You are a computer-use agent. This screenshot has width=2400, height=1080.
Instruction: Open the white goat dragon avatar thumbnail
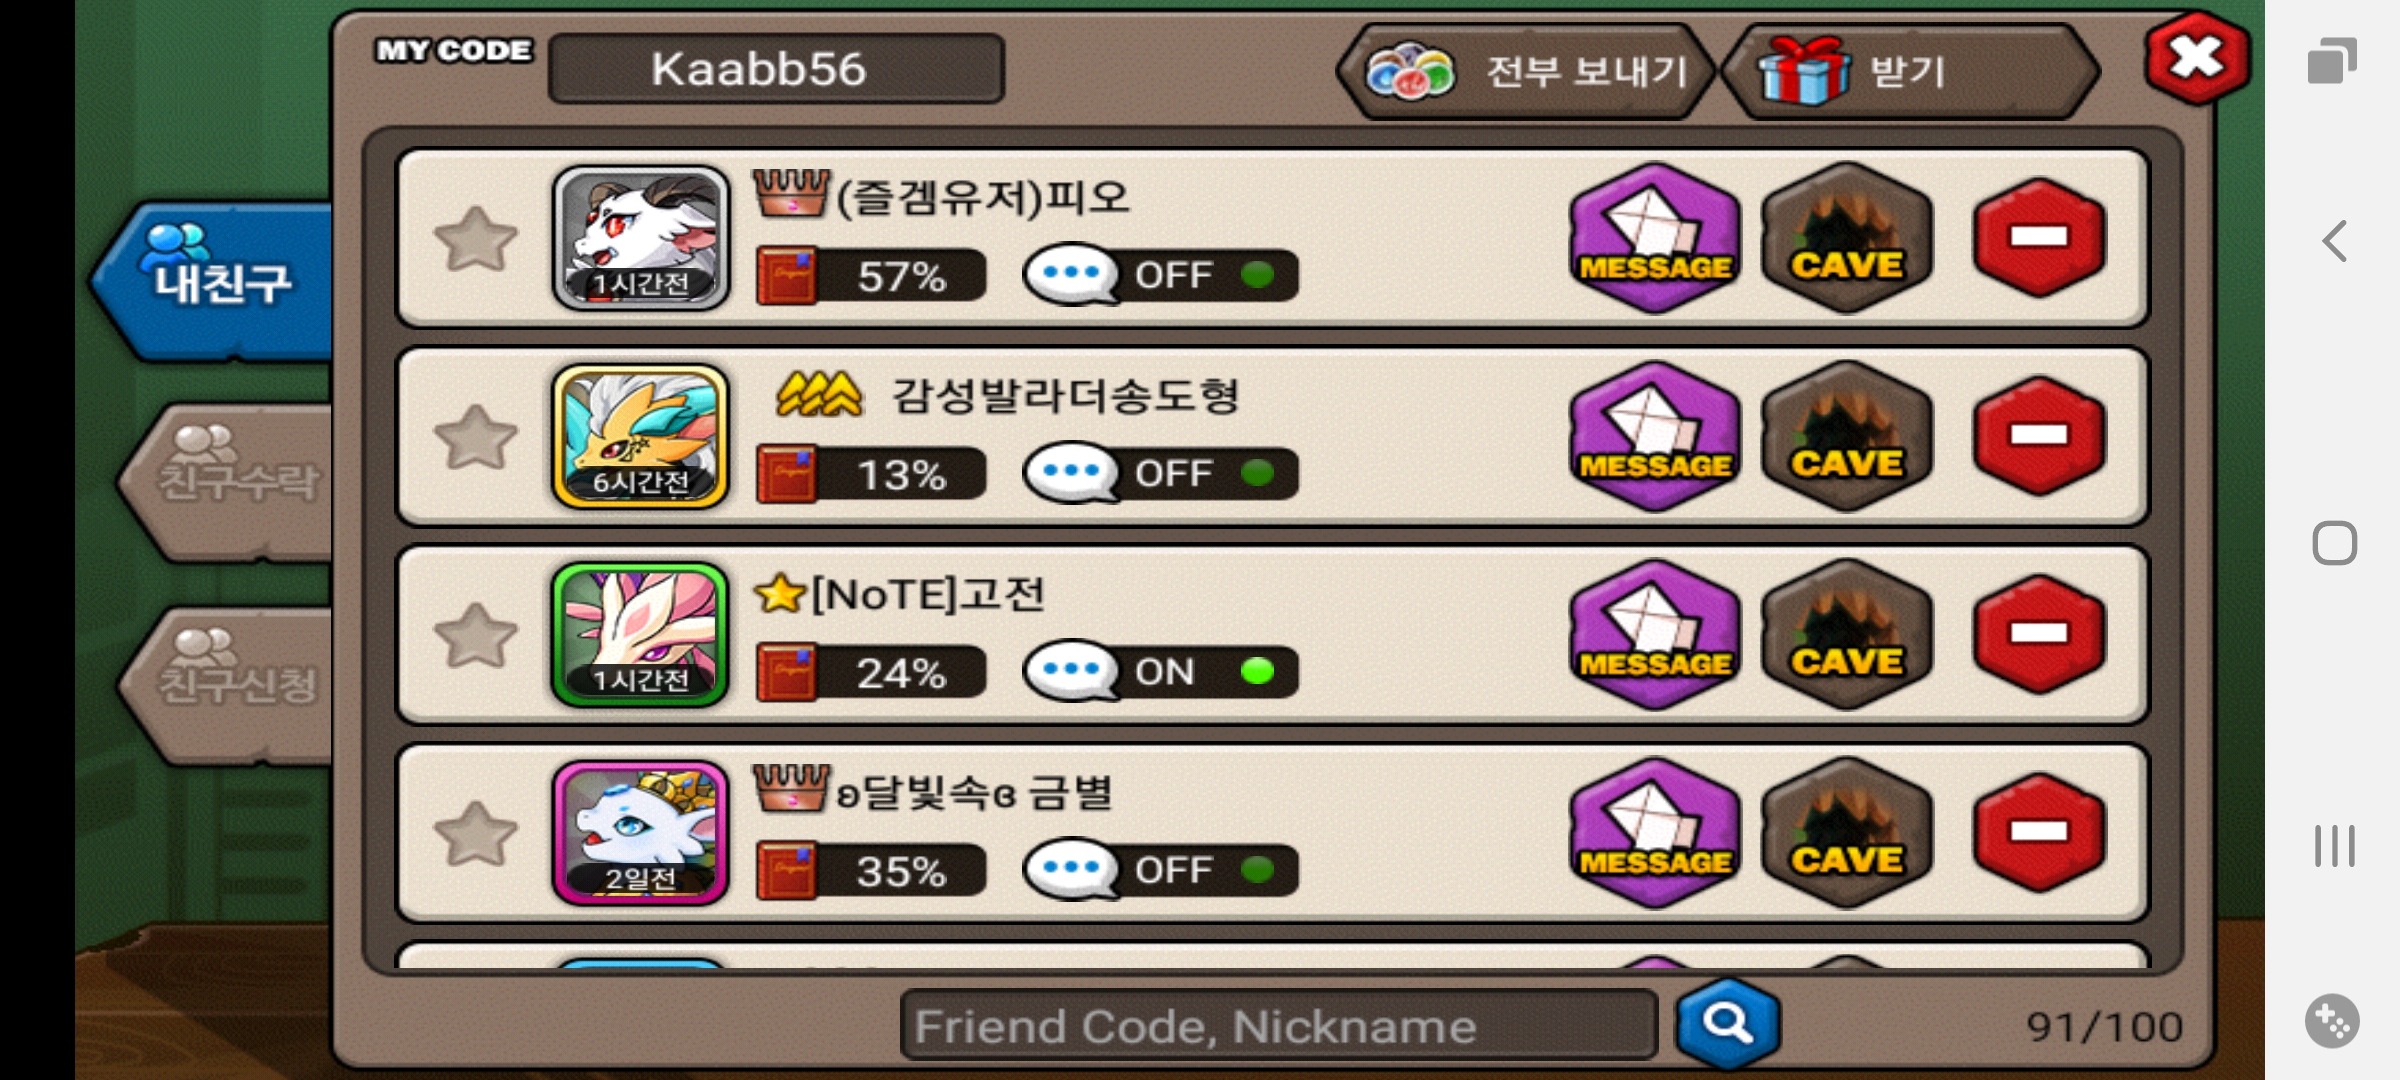(641, 238)
